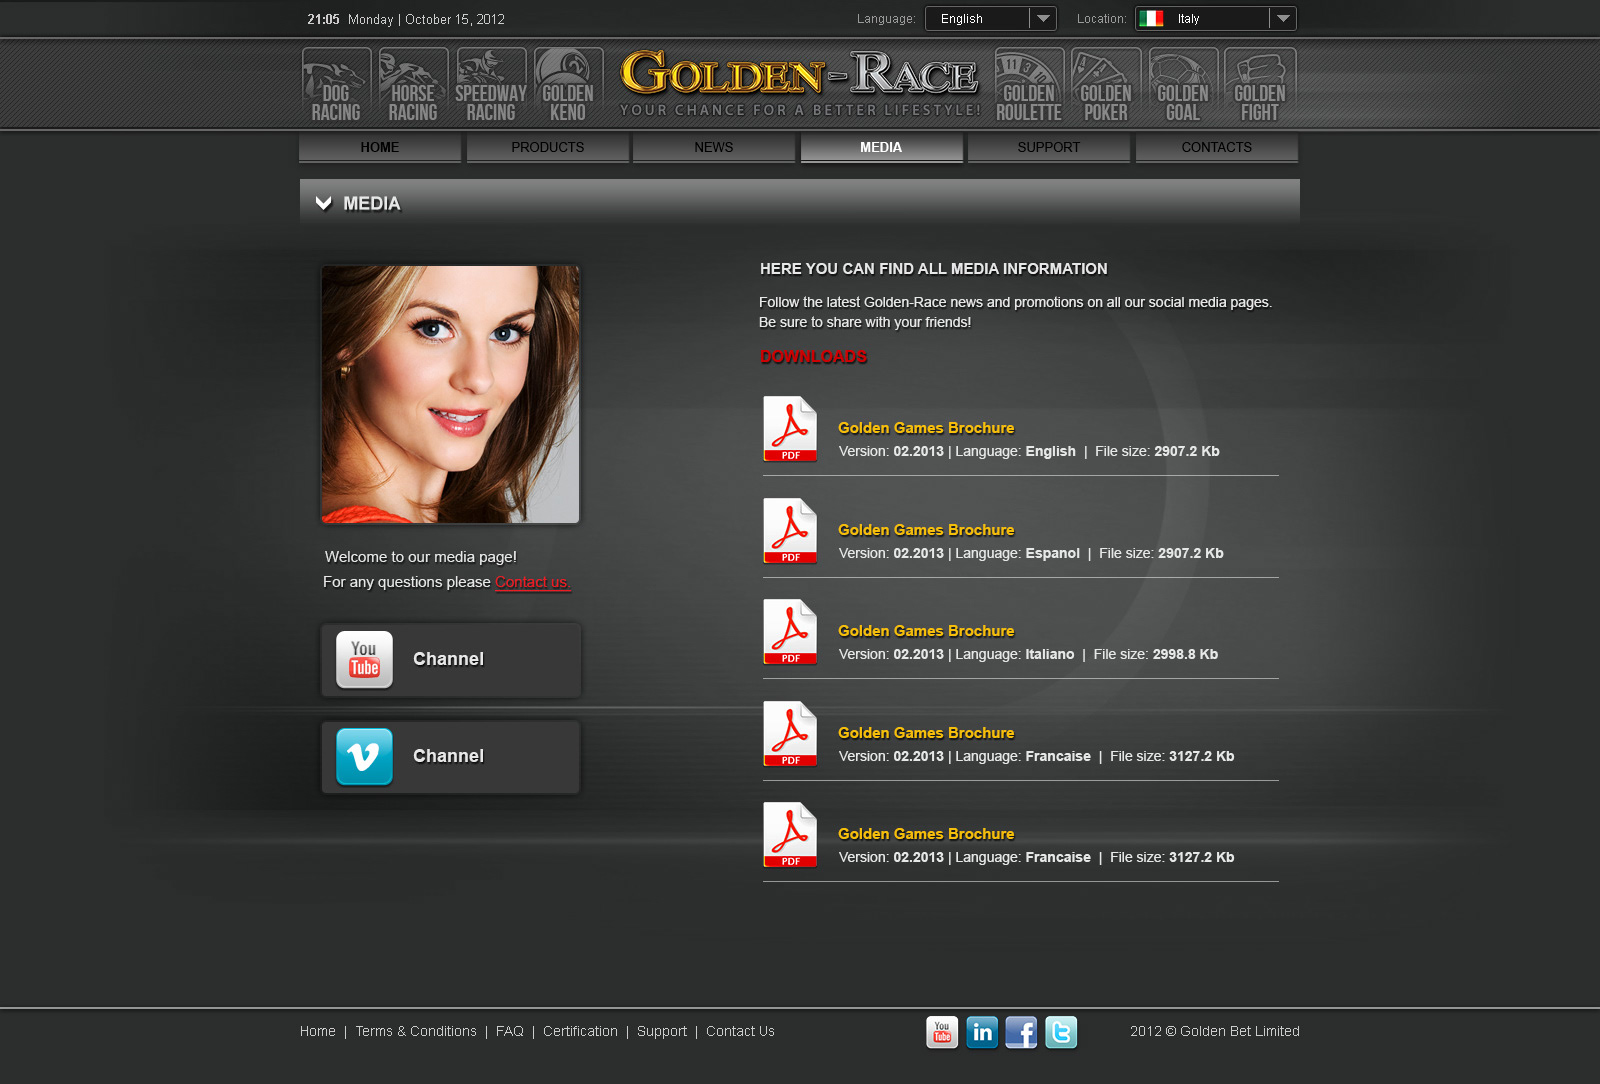This screenshot has height=1084, width=1600.
Task: Open the Italiano Golden Games Brochure title
Action: click(x=926, y=631)
